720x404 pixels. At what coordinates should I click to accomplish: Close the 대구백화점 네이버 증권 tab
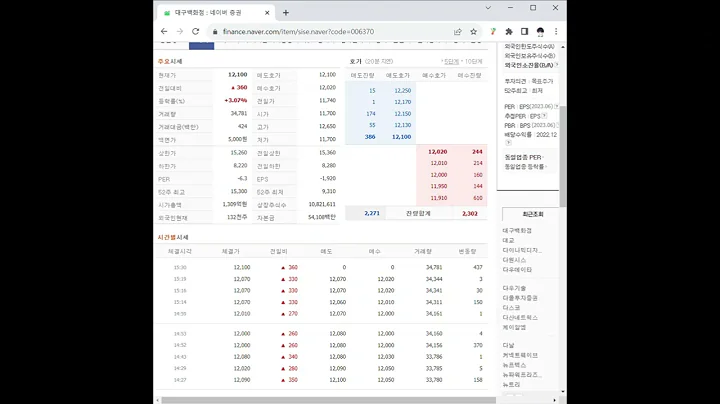[x=267, y=13]
